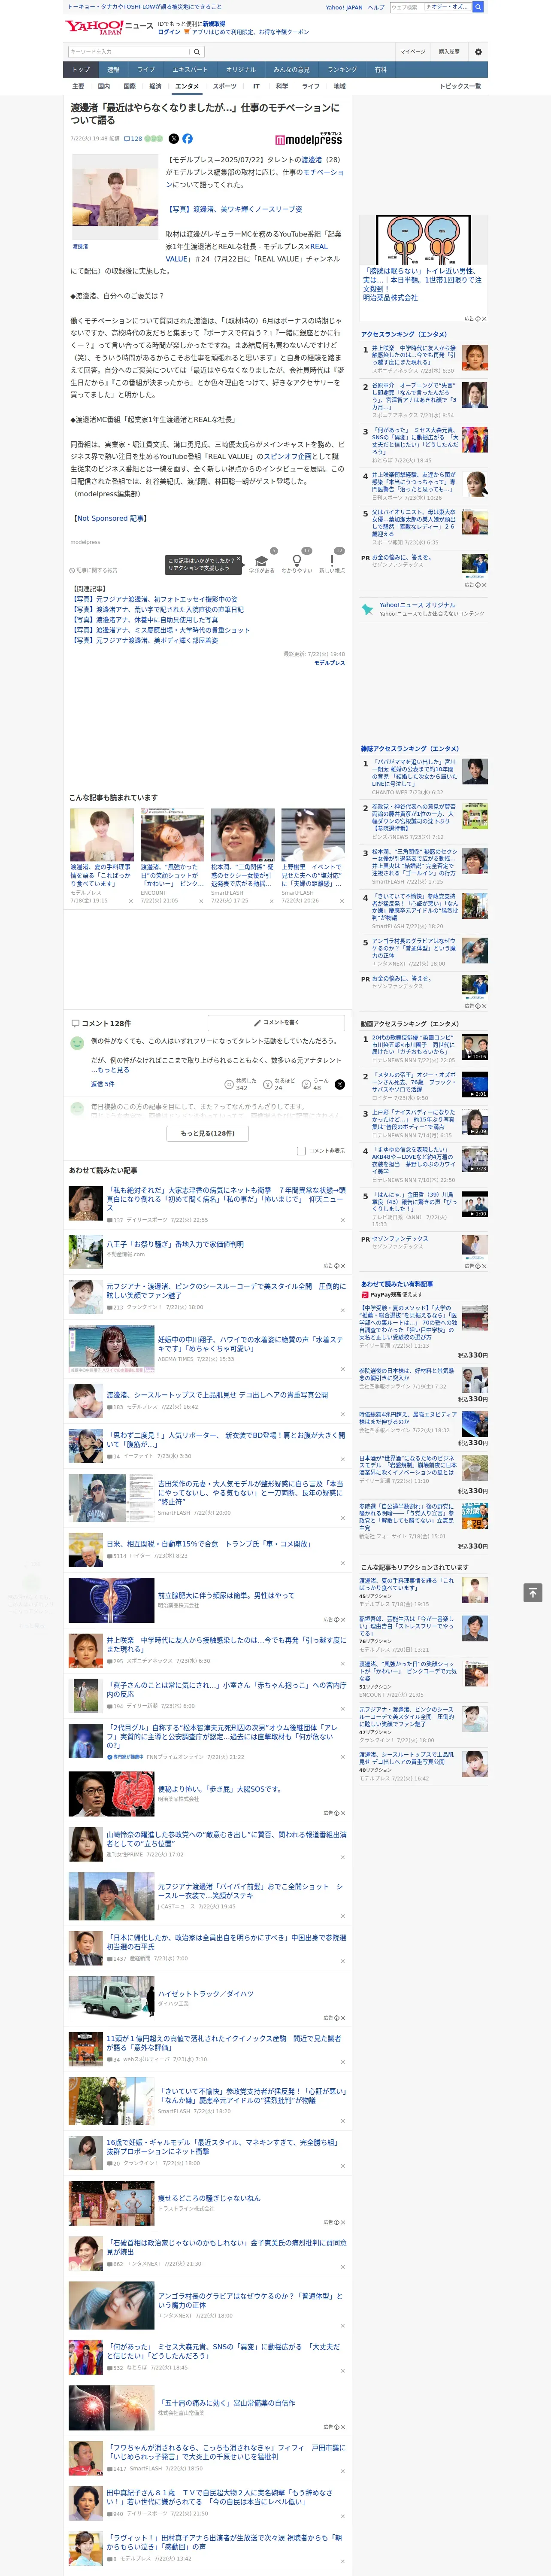Click the keyword search magnifier icon
The image size is (551, 2576).
point(197,52)
